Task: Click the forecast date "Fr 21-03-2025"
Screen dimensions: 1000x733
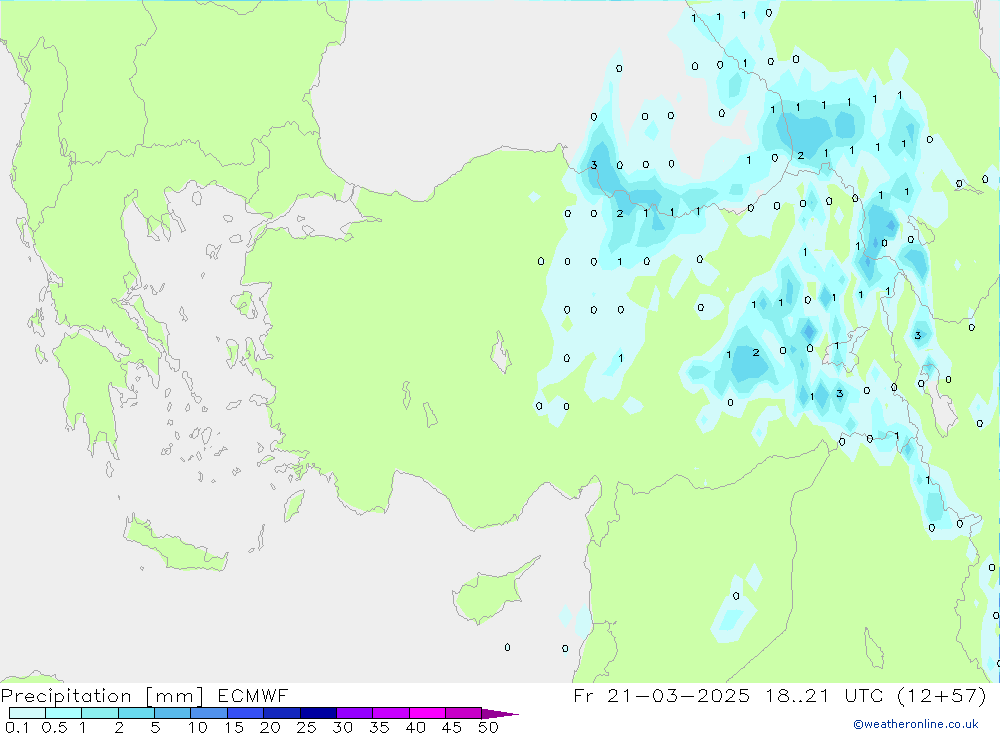Action: [x=665, y=695]
